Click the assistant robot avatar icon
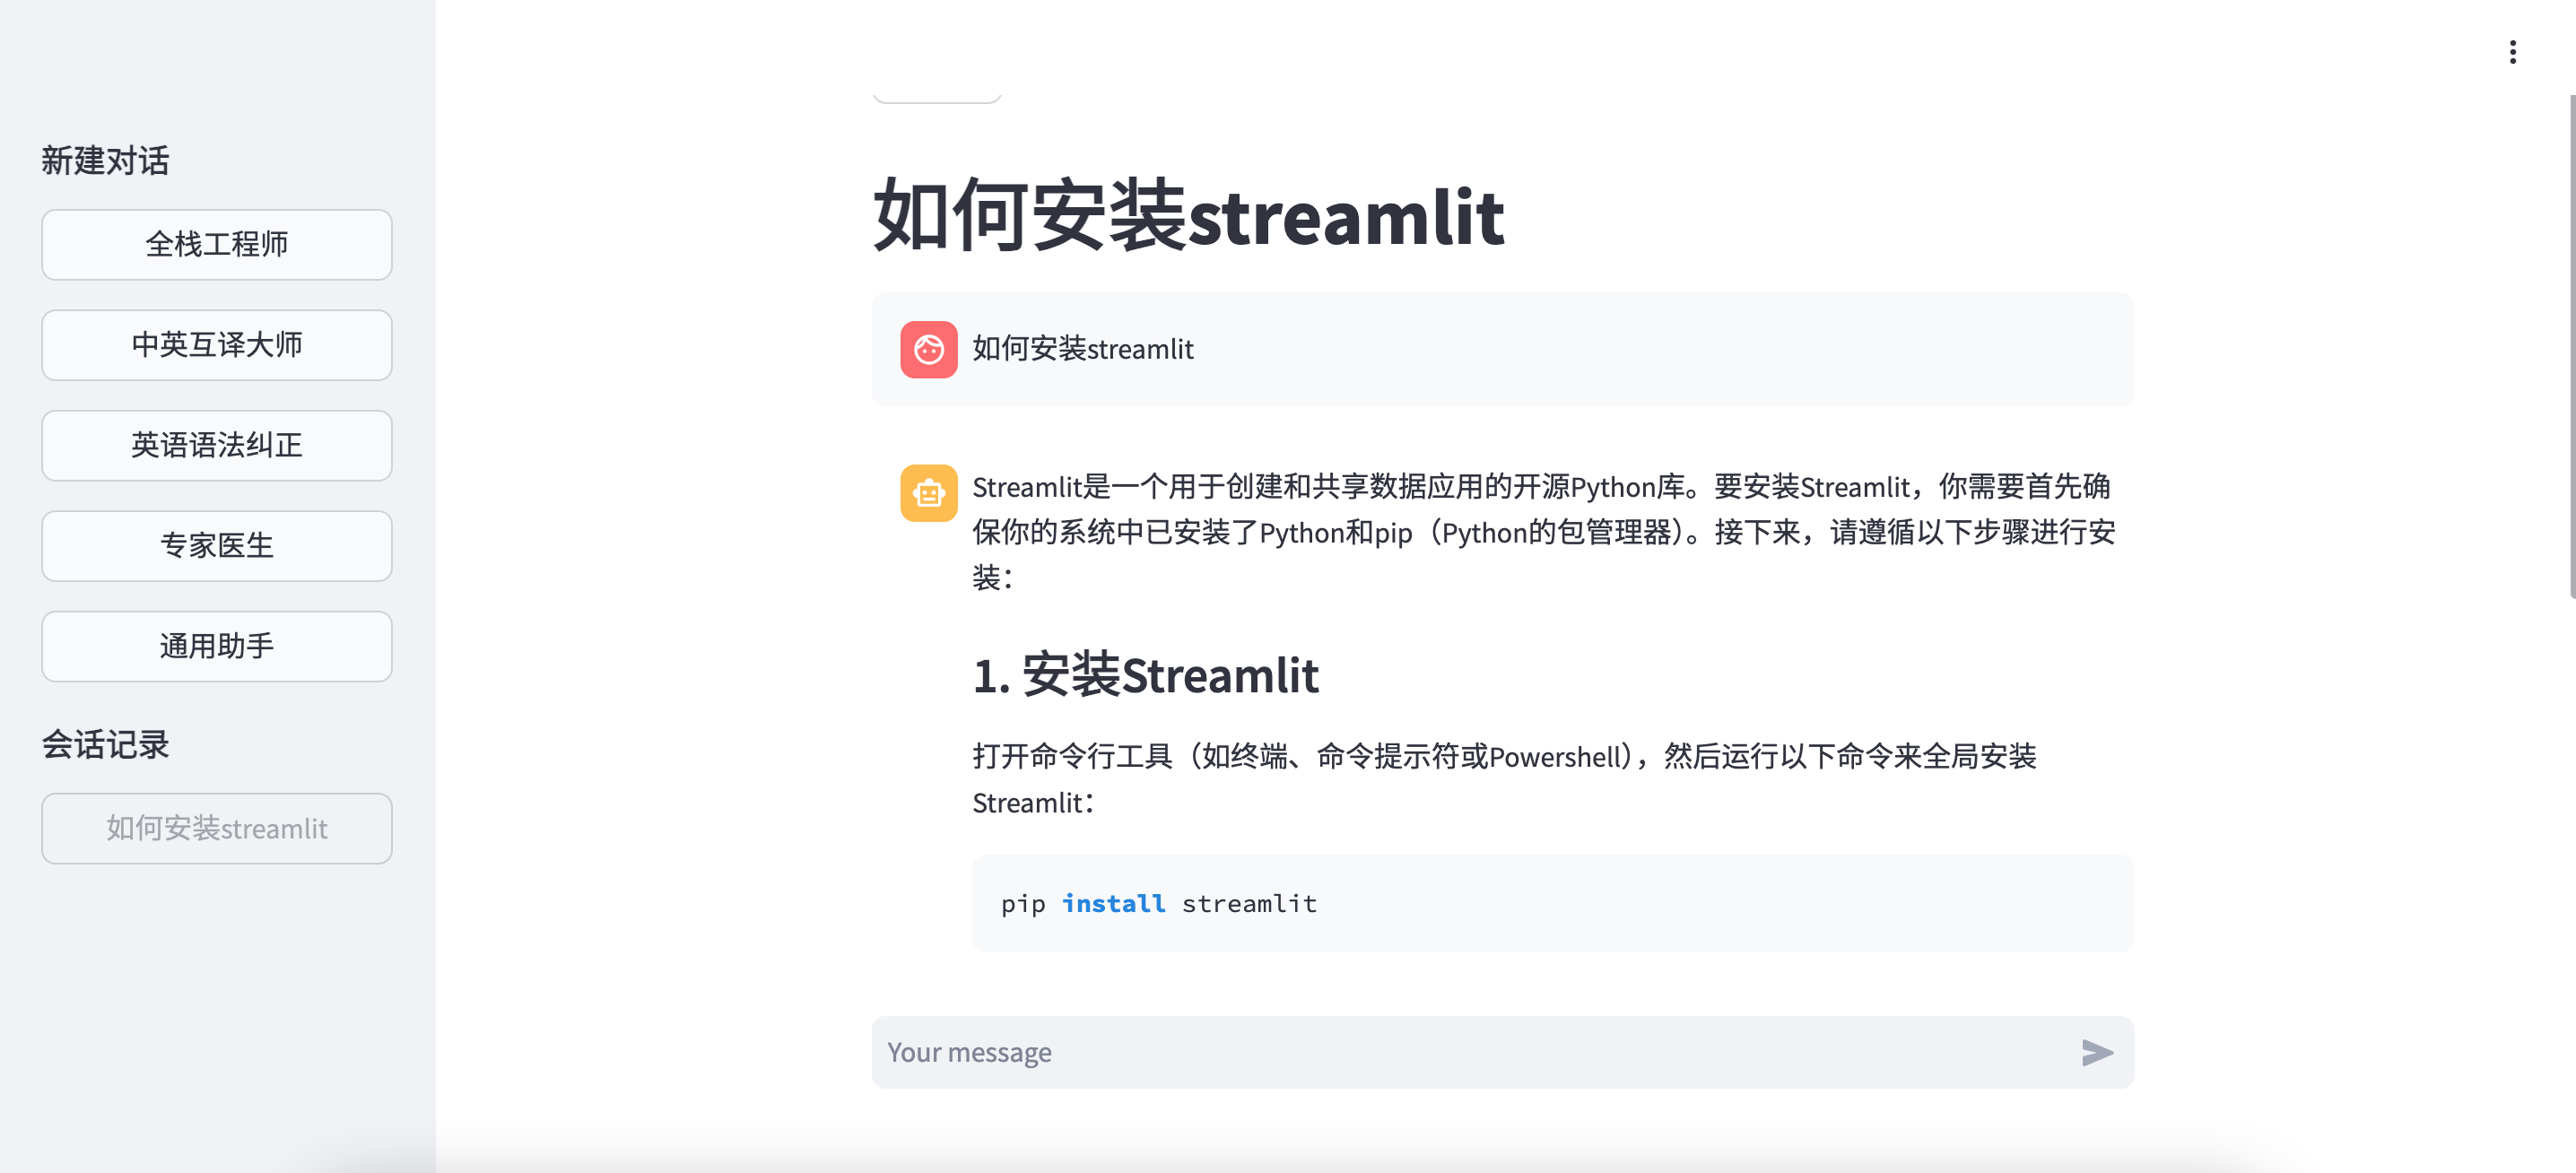The height and width of the screenshot is (1173, 2576). [928, 493]
